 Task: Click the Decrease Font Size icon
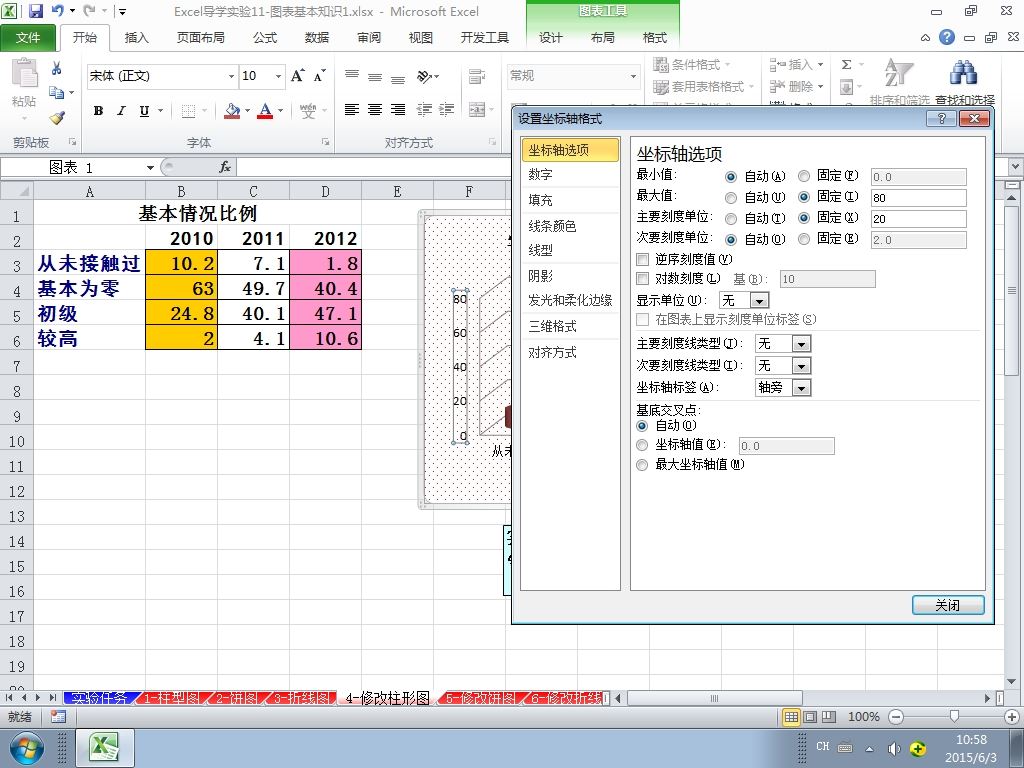(x=319, y=76)
